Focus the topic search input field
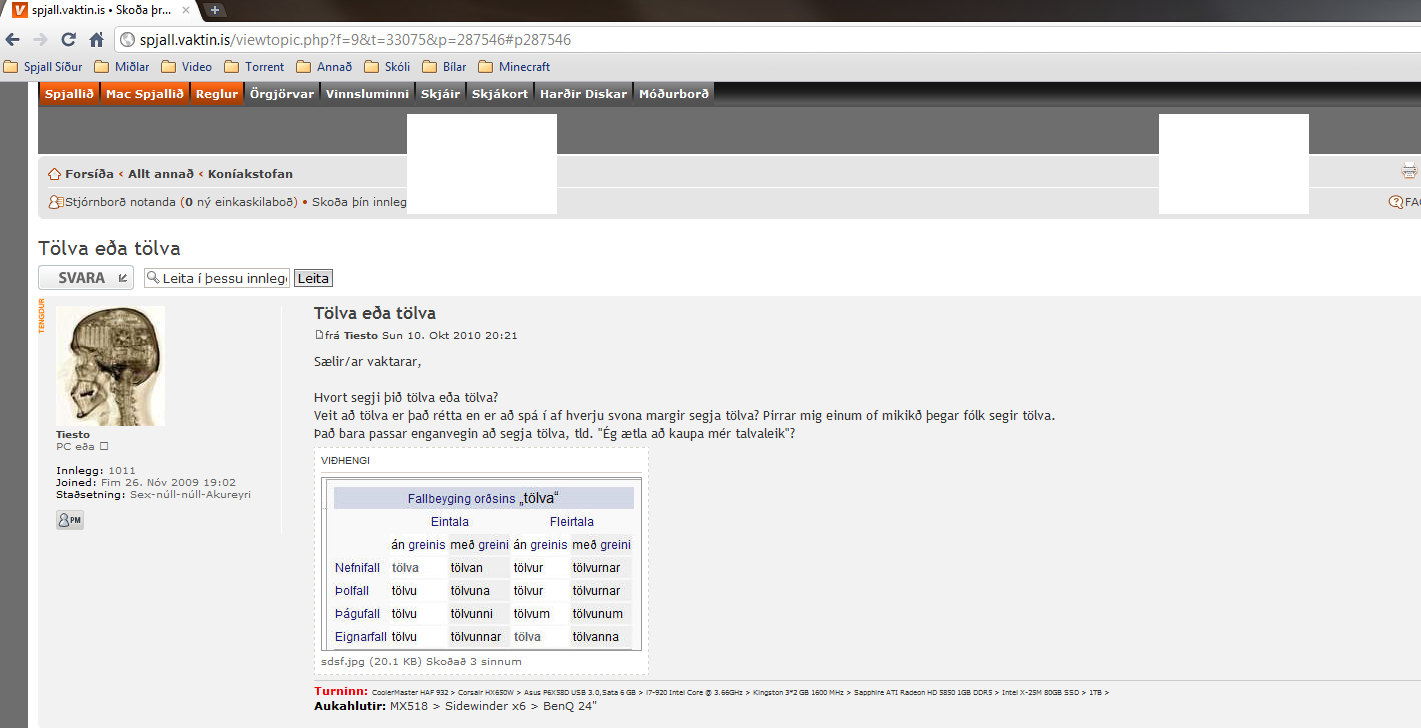 click(222, 278)
